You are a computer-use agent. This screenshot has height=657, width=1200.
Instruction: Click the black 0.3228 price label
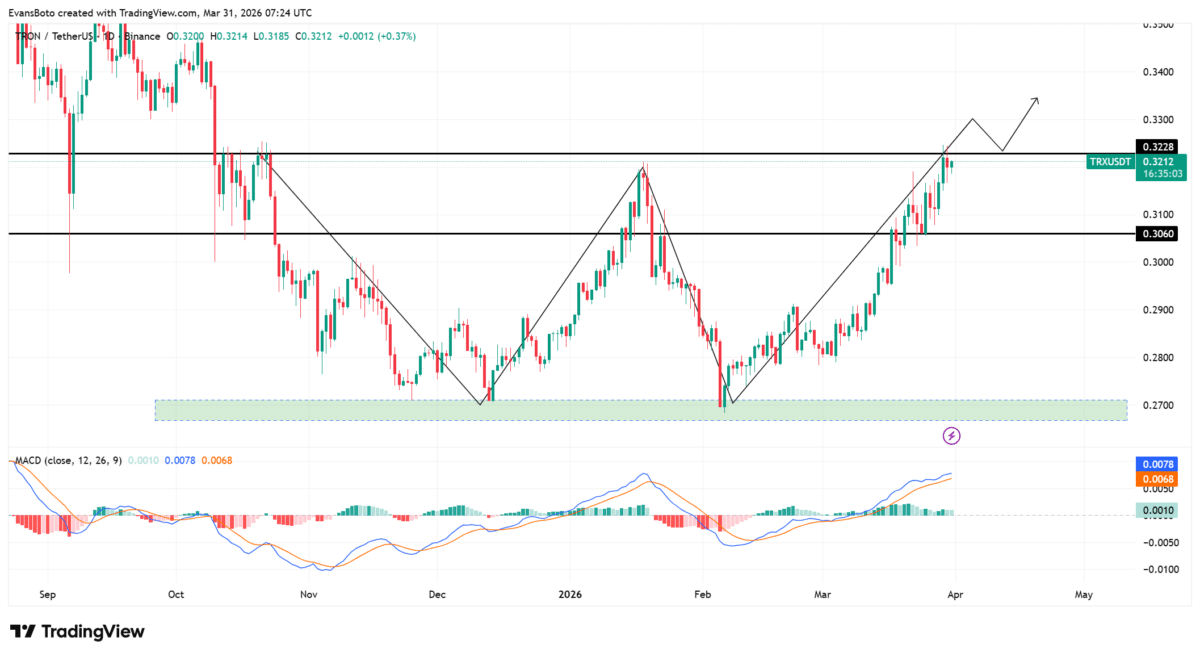click(x=1155, y=145)
